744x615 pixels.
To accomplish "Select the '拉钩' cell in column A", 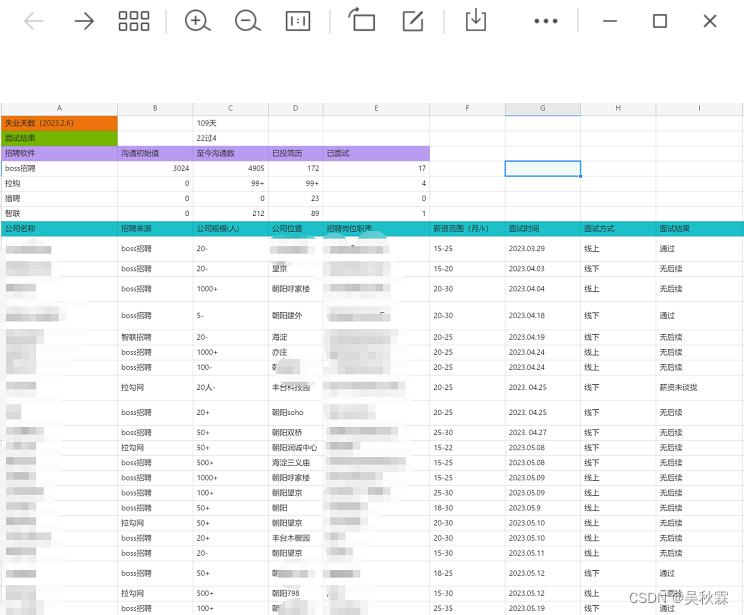I will point(59,184).
